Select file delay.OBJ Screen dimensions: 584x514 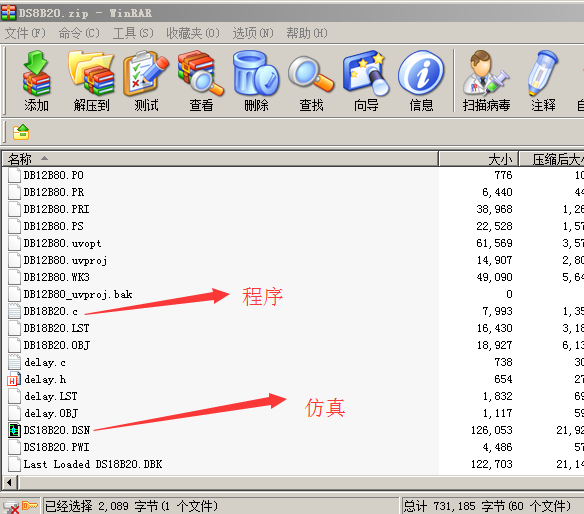[51, 413]
